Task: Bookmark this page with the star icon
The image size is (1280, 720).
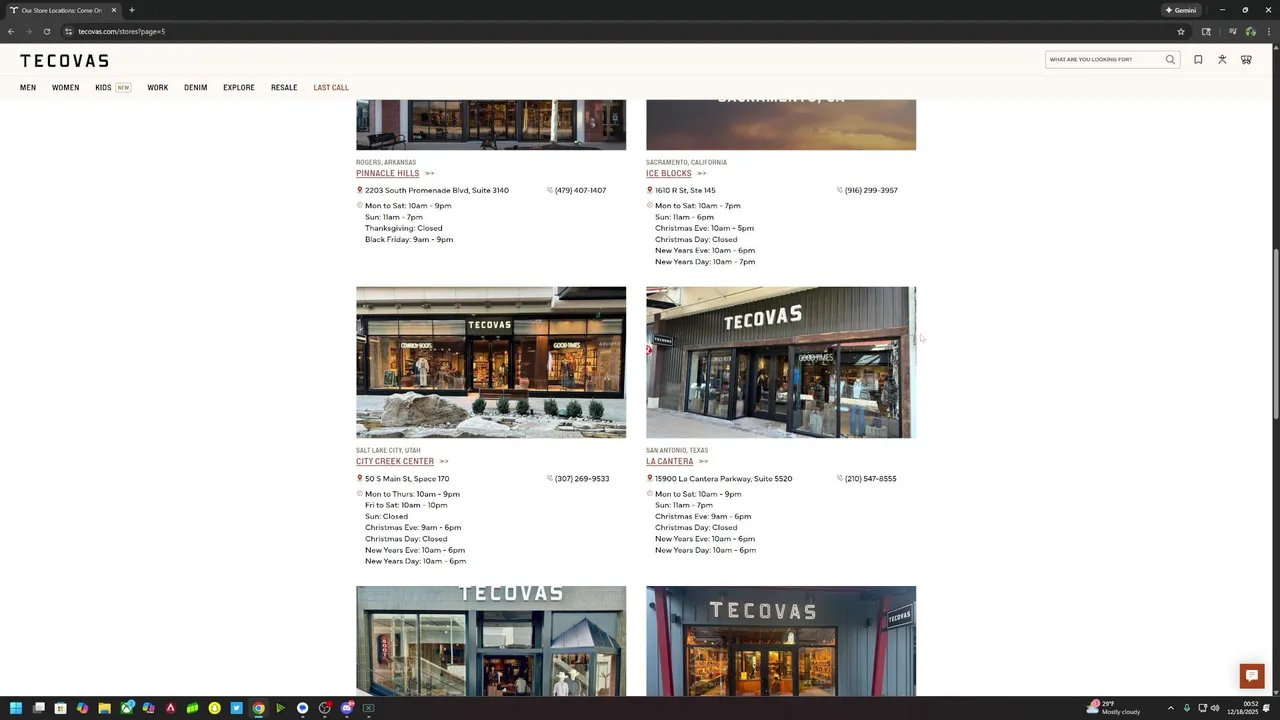Action: pyautogui.click(x=1181, y=31)
